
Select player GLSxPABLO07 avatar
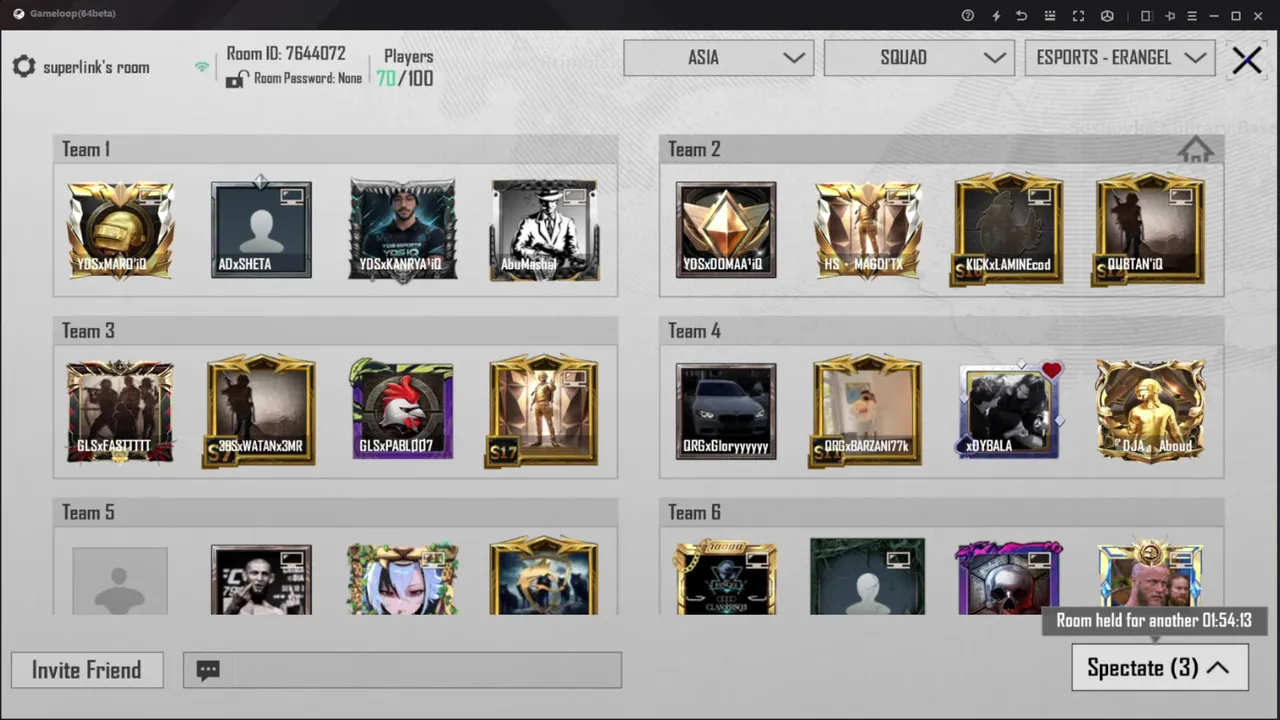point(402,410)
